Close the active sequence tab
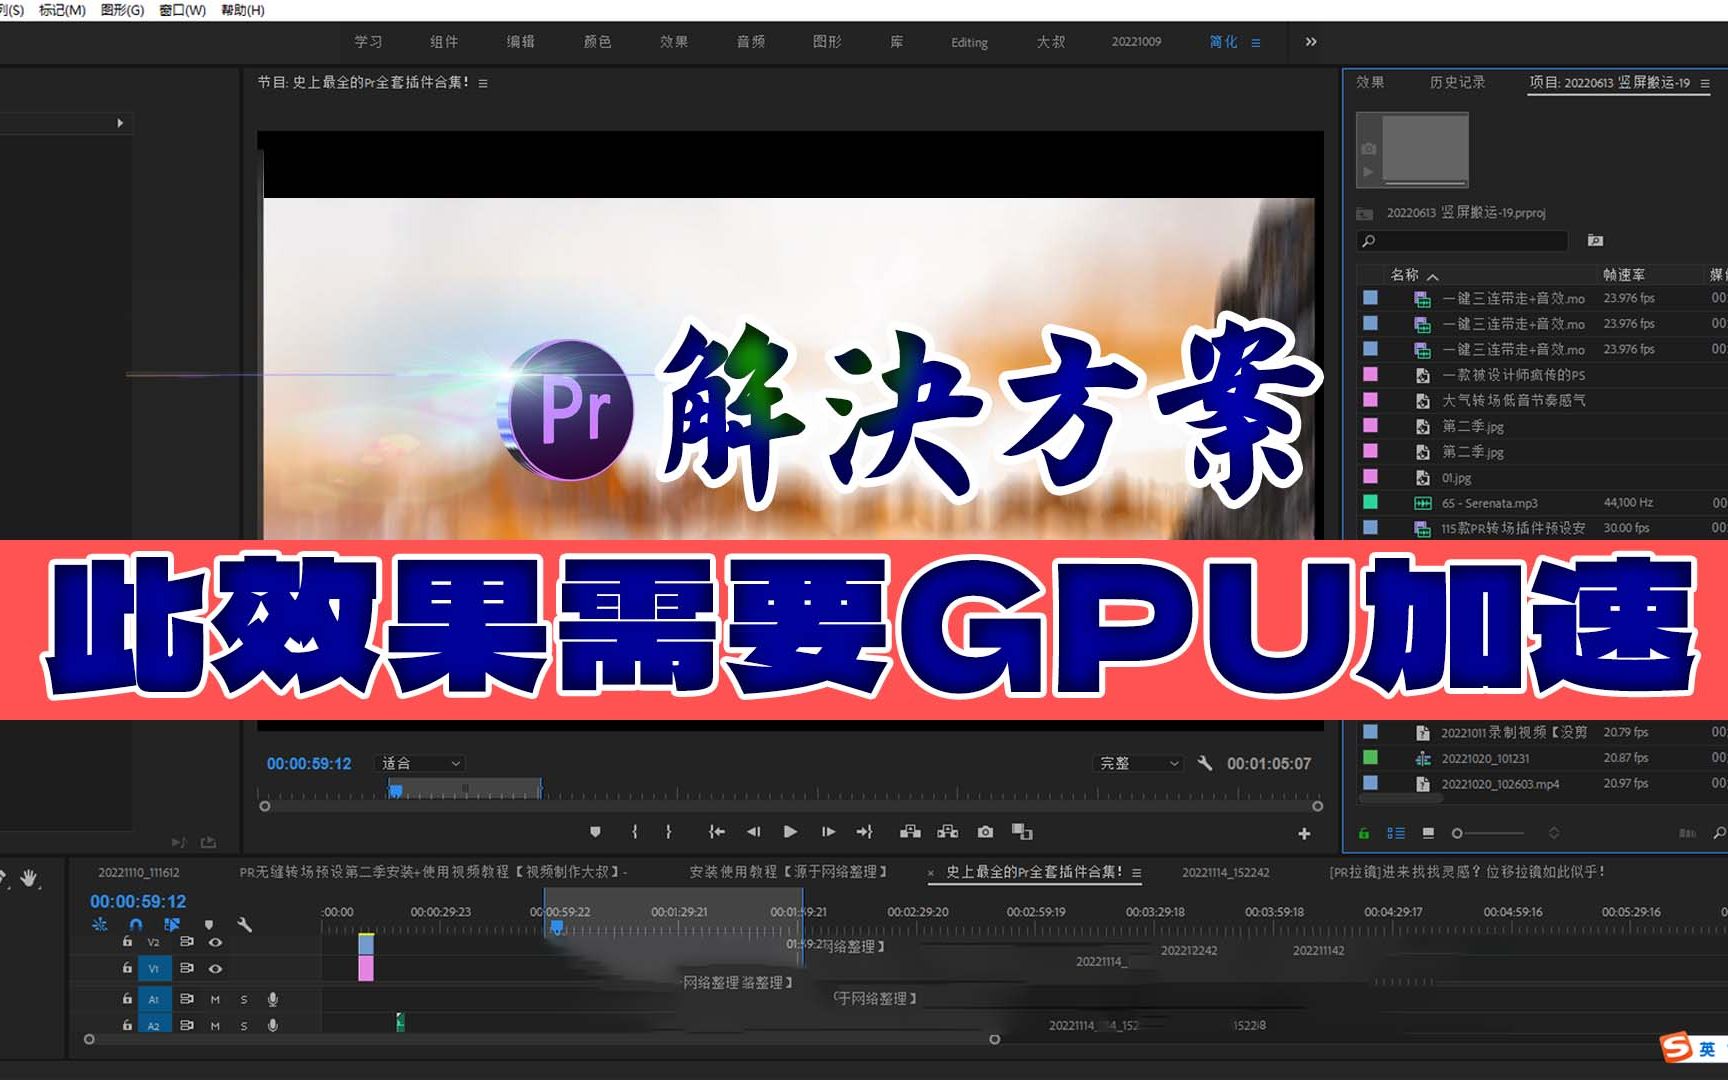Image resolution: width=1728 pixels, height=1080 pixels. click(931, 873)
